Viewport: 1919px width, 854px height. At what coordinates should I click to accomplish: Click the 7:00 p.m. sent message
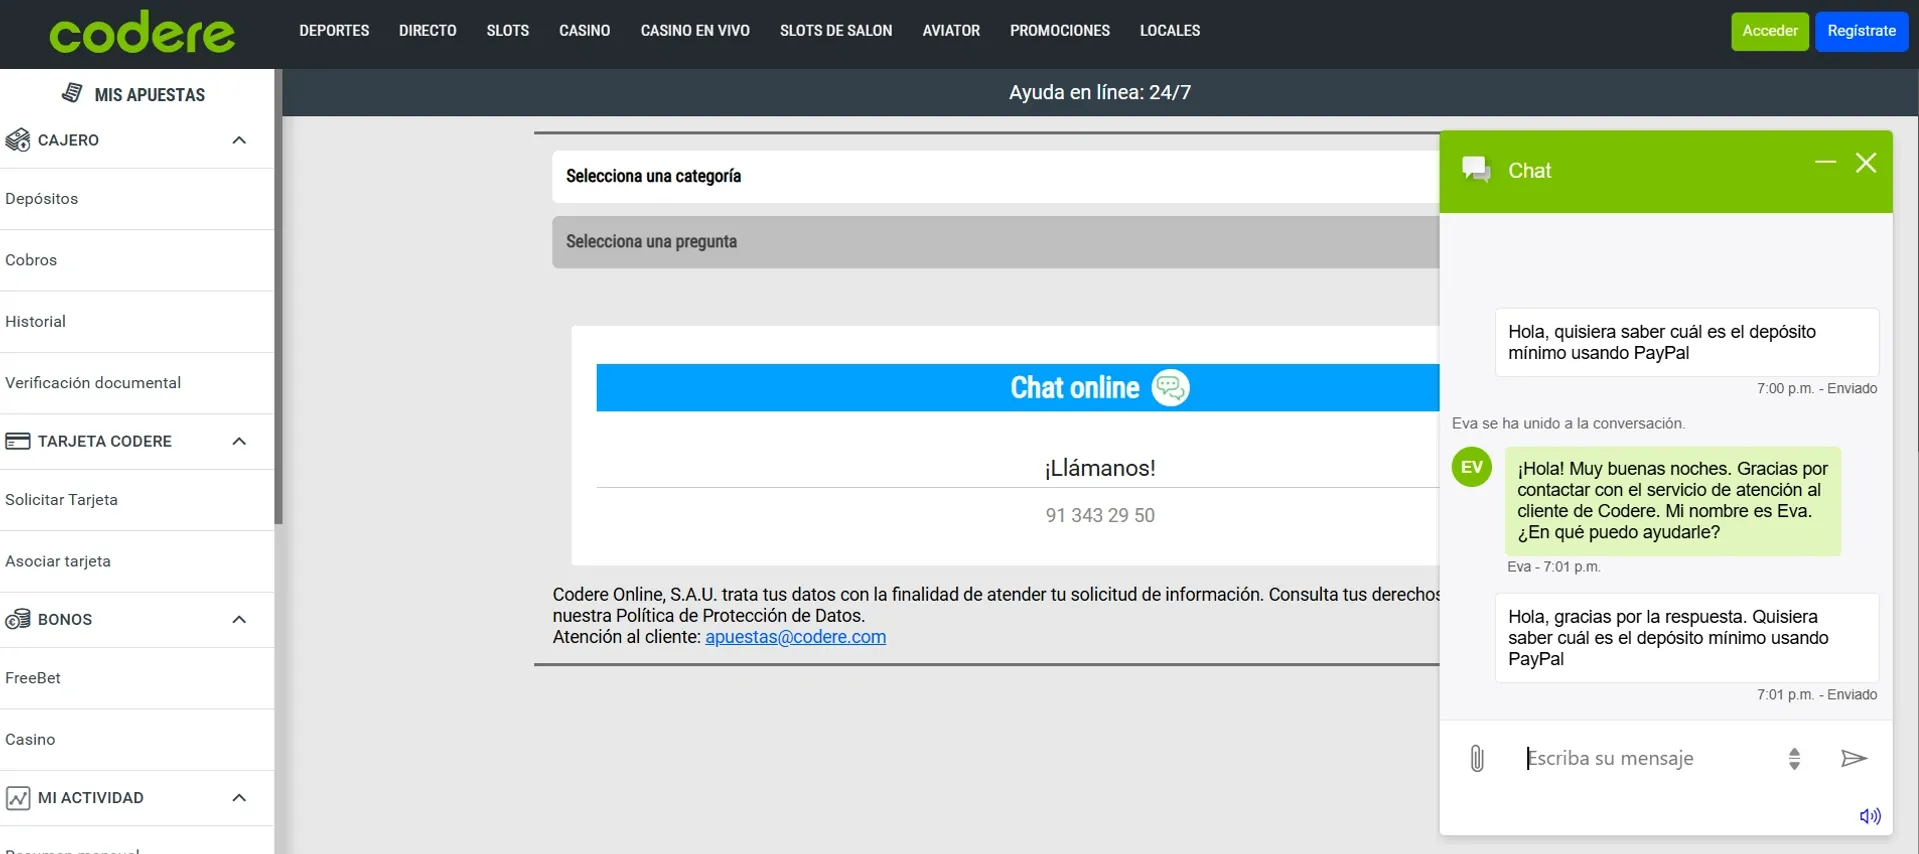click(x=1686, y=342)
